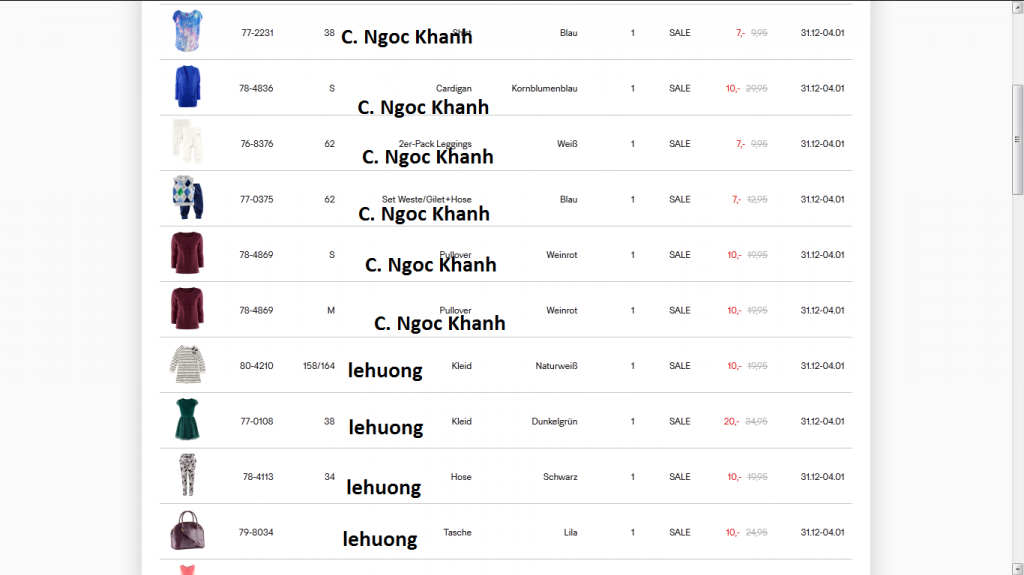The height and width of the screenshot is (575, 1024).
Task: Click article number 79-8034
Action: (x=256, y=533)
